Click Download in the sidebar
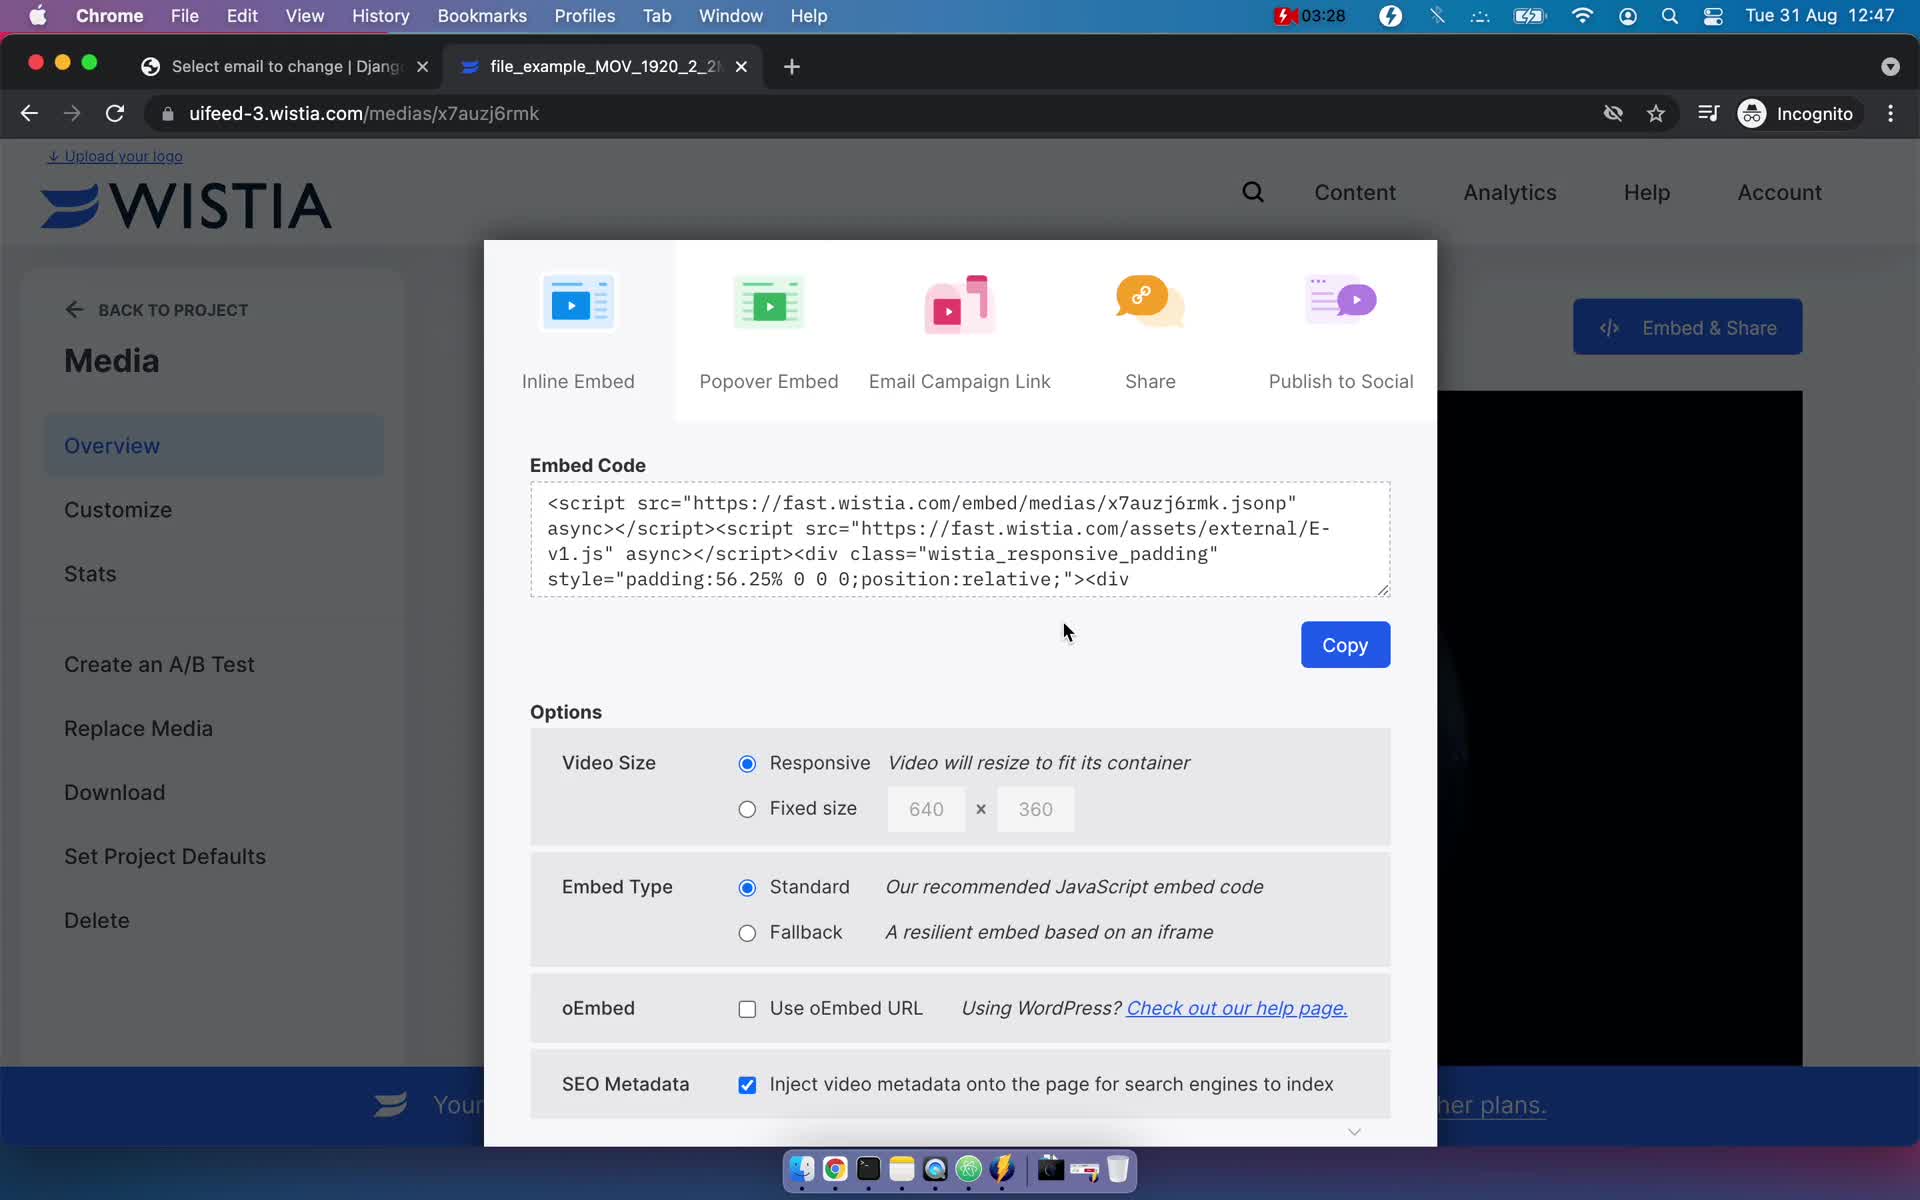This screenshot has height=1200, width=1920. tap(114, 793)
